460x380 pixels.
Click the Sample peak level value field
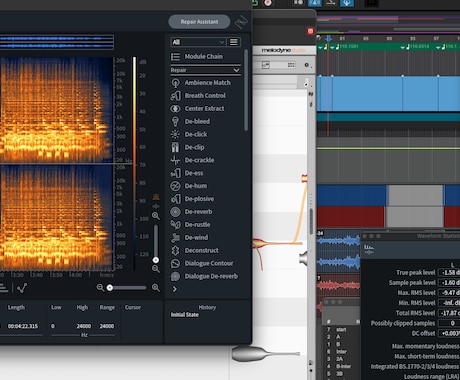coord(449,283)
